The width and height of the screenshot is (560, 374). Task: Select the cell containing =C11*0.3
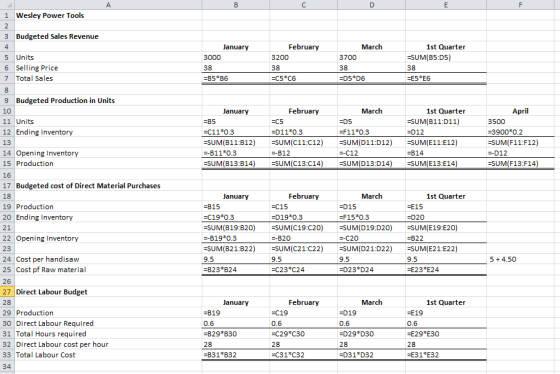tap(235, 132)
